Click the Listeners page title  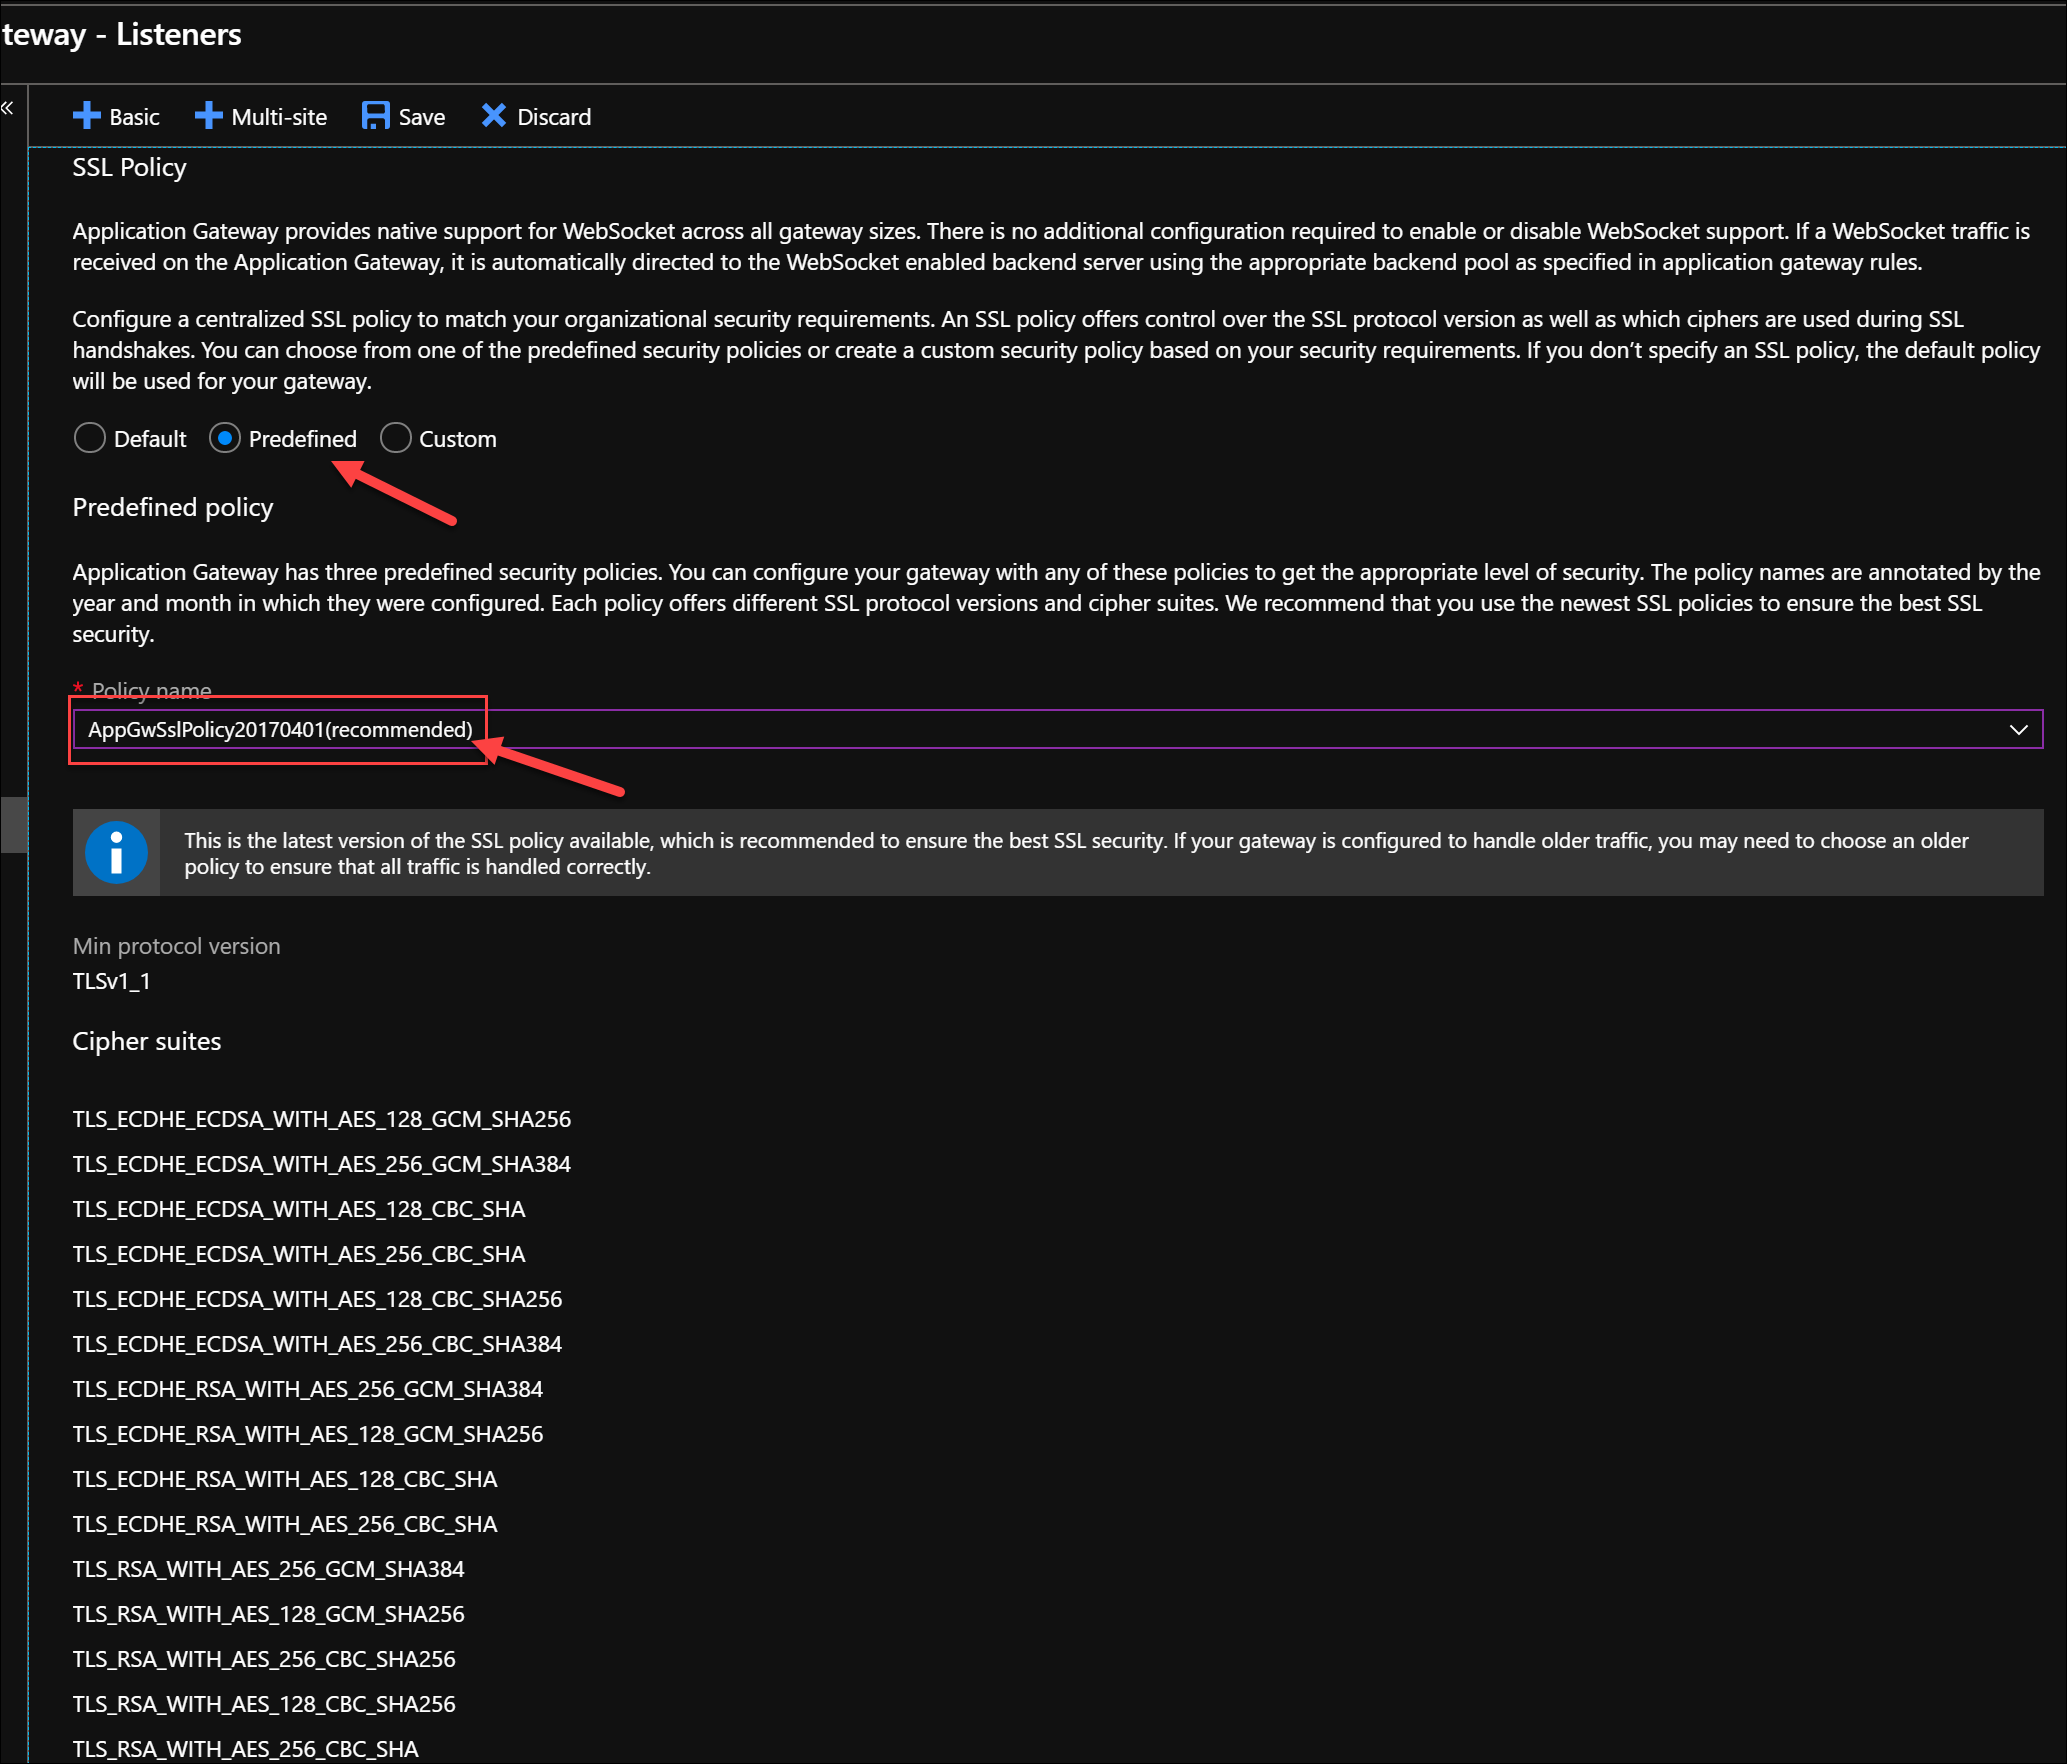tap(178, 34)
